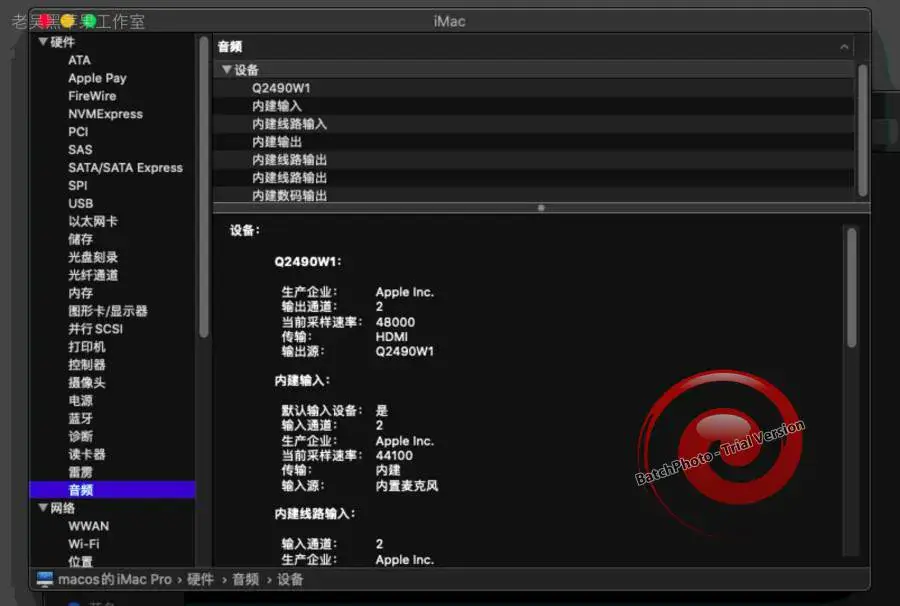Open WWAN under 网络

pyautogui.click(x=88, y=526)
